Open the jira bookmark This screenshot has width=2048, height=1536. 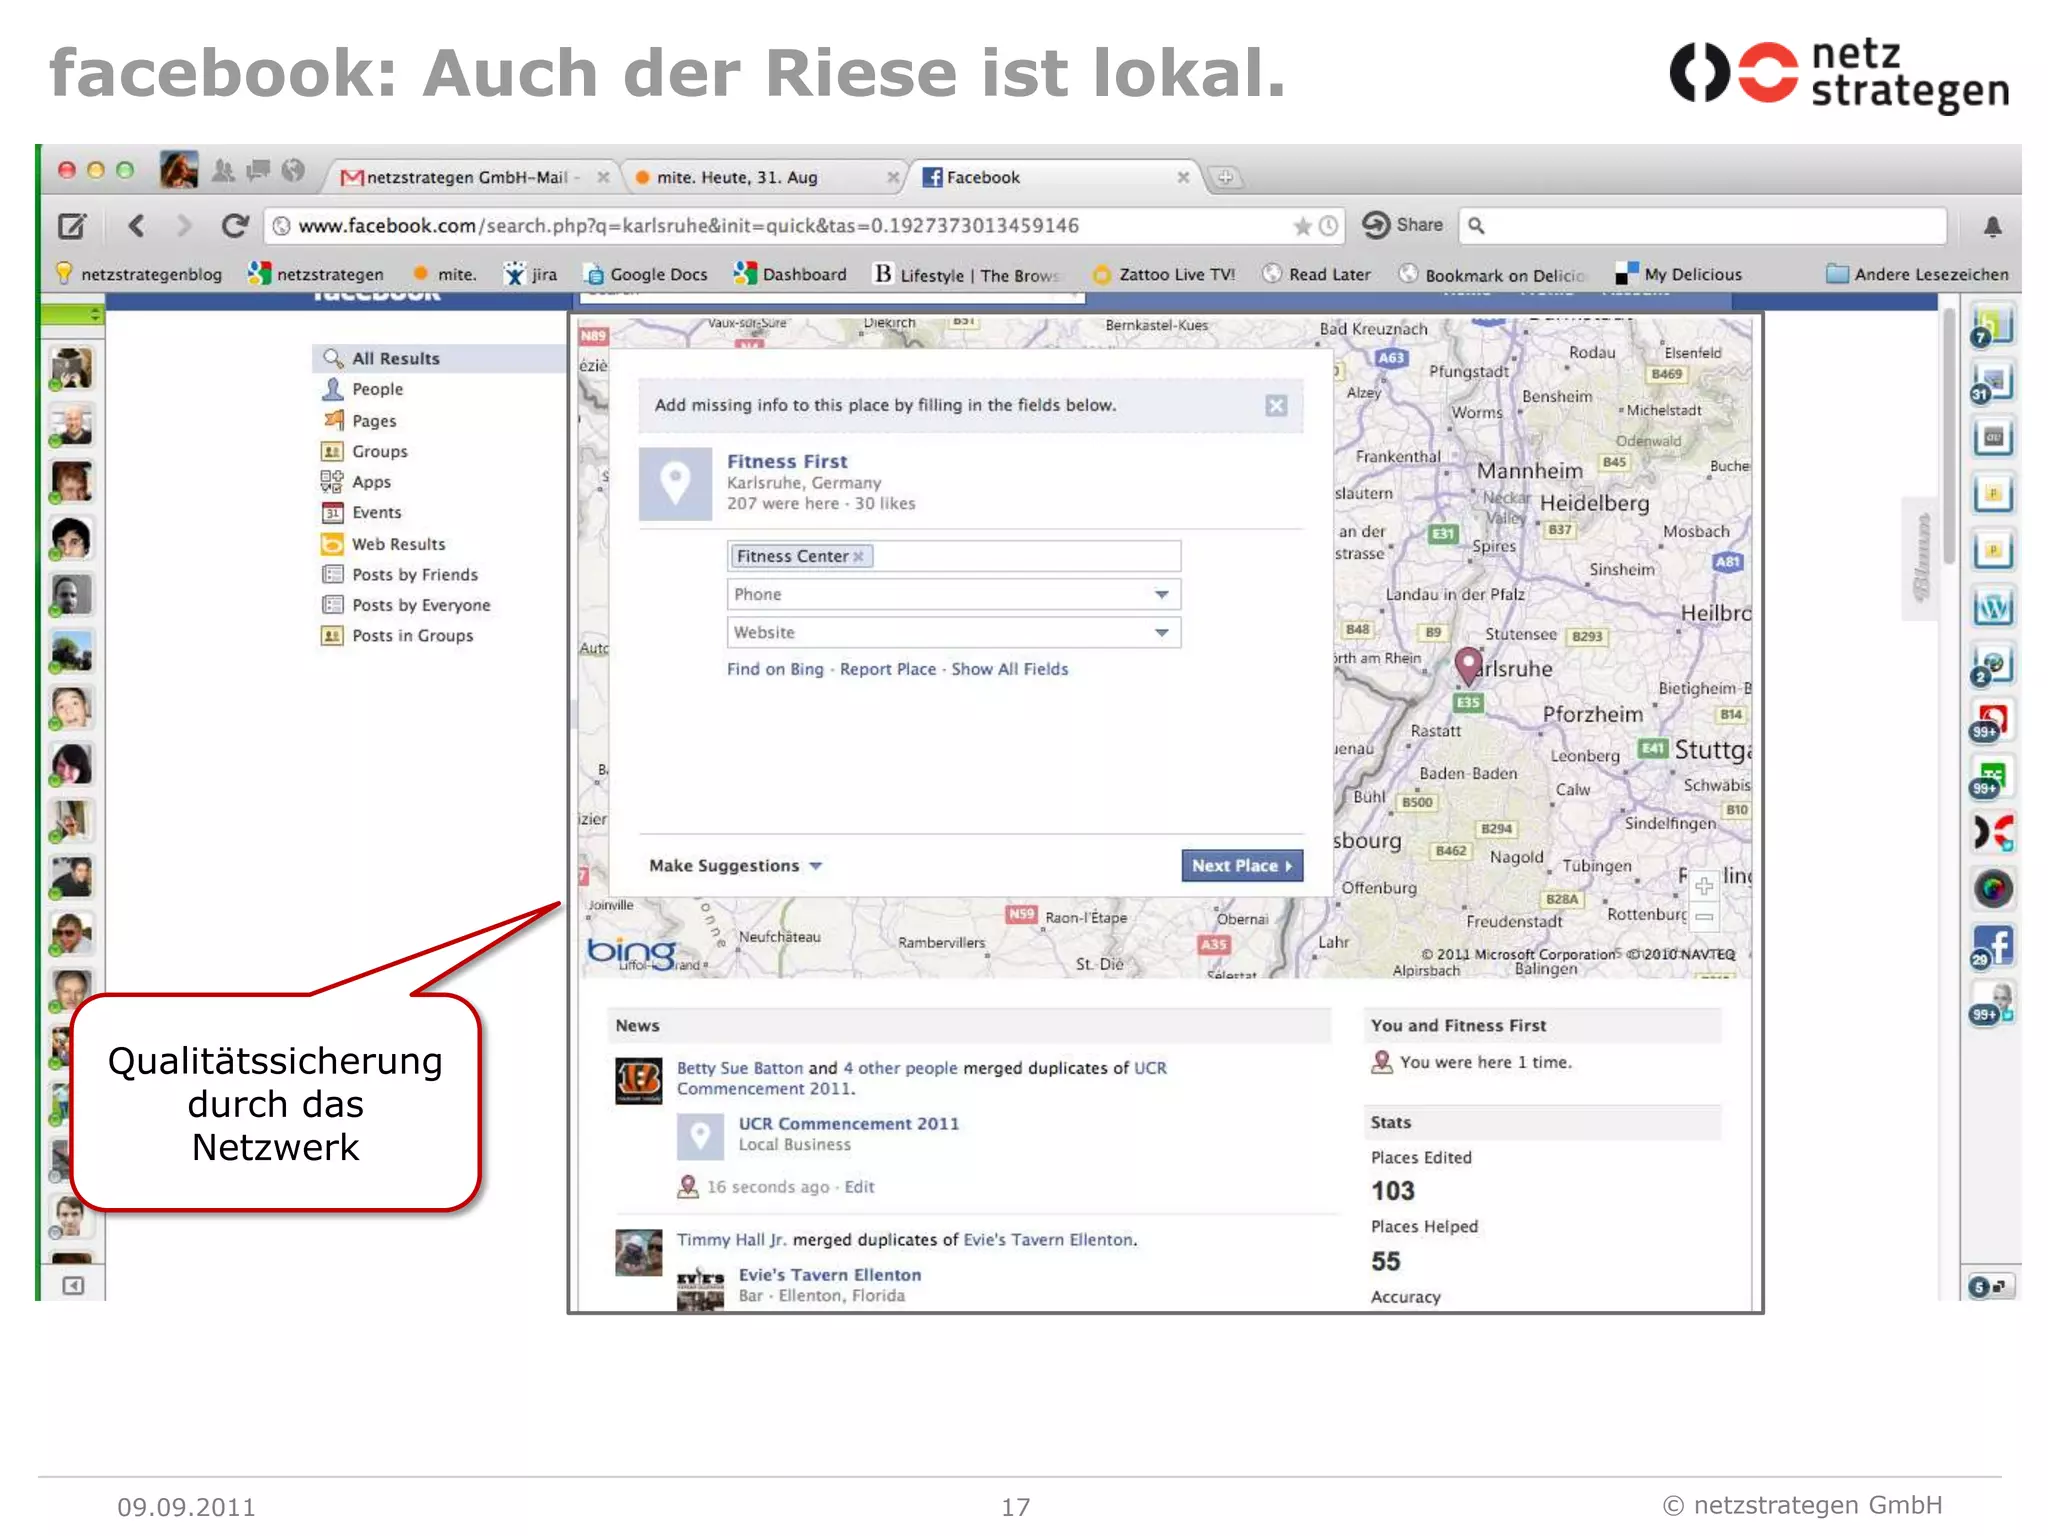coord(531,274)
